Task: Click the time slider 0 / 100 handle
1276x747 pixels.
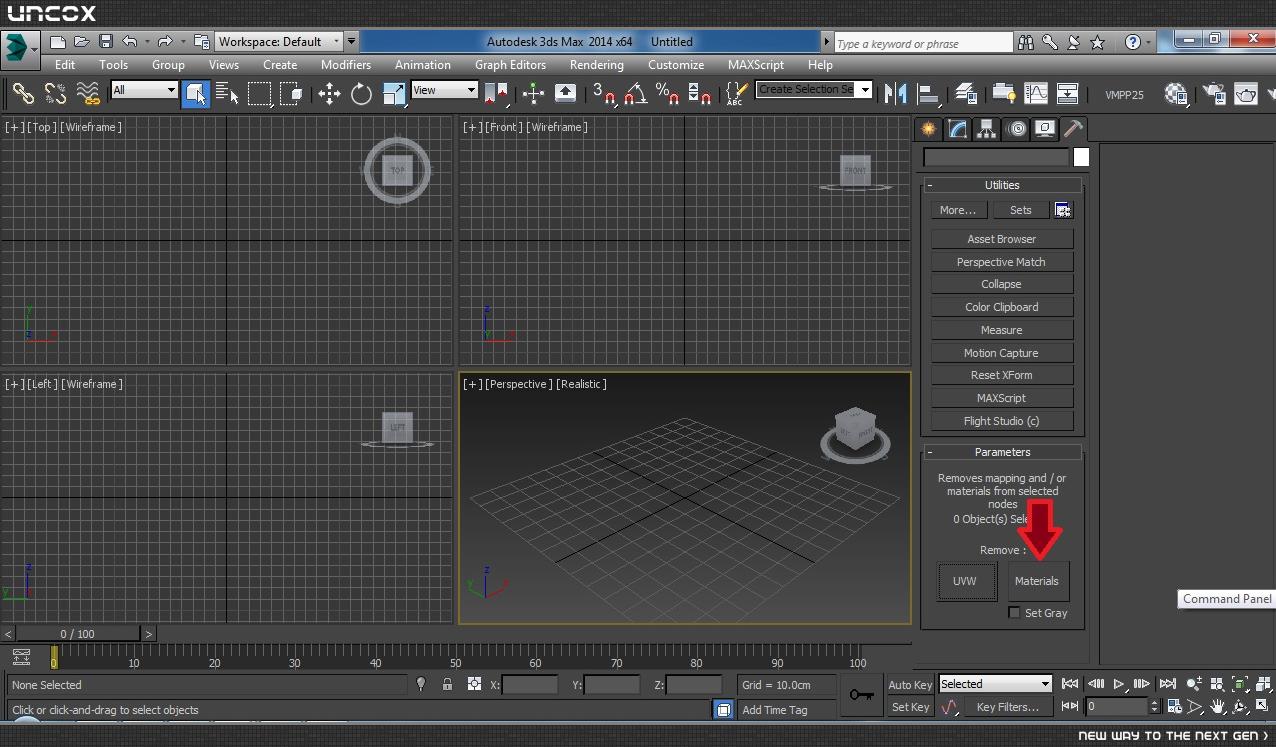Action: pos(78,634)
